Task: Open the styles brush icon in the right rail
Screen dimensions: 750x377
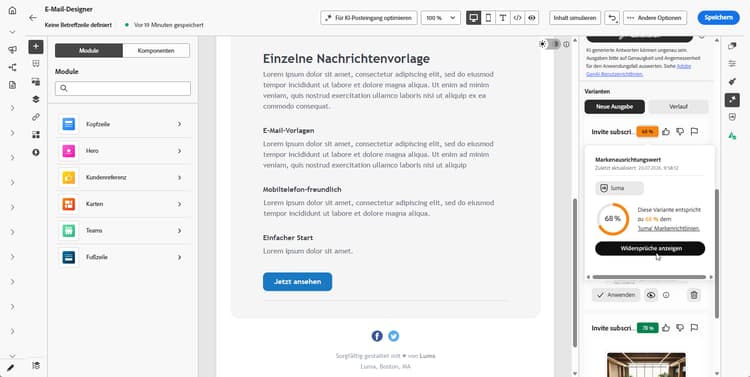Action: point(732,81)
